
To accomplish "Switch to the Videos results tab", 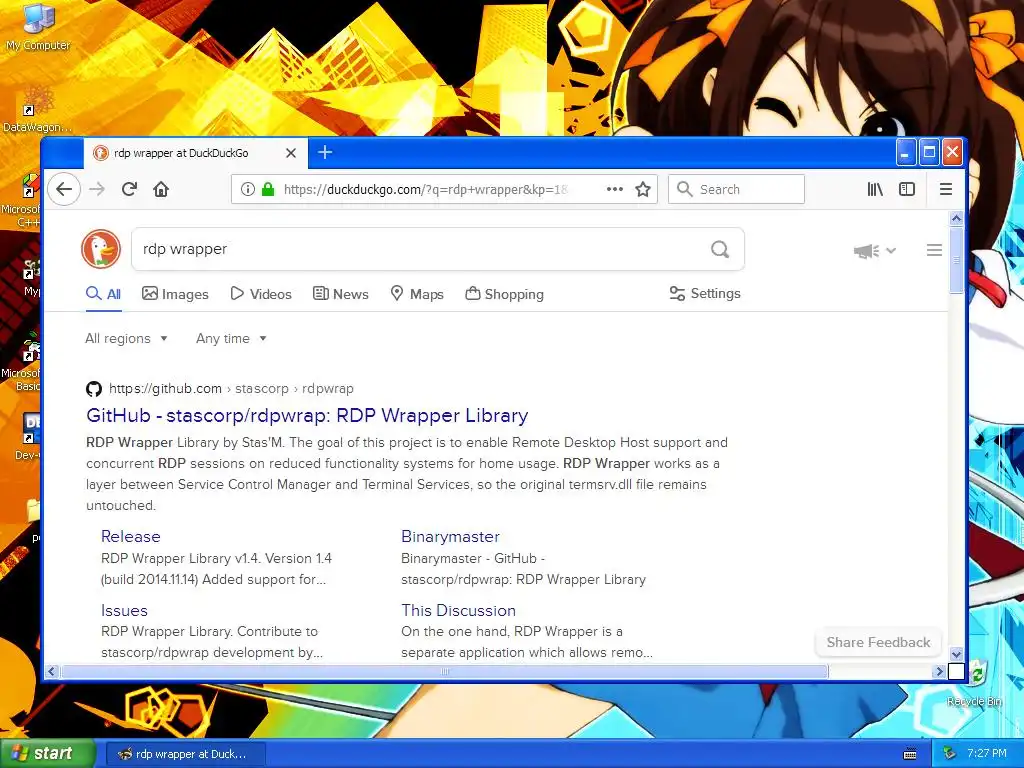I will (x=261, y=294).
